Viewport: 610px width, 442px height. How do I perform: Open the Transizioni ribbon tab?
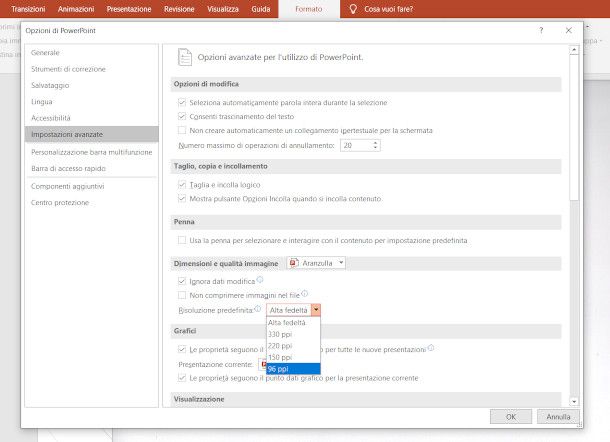(28, 9)
